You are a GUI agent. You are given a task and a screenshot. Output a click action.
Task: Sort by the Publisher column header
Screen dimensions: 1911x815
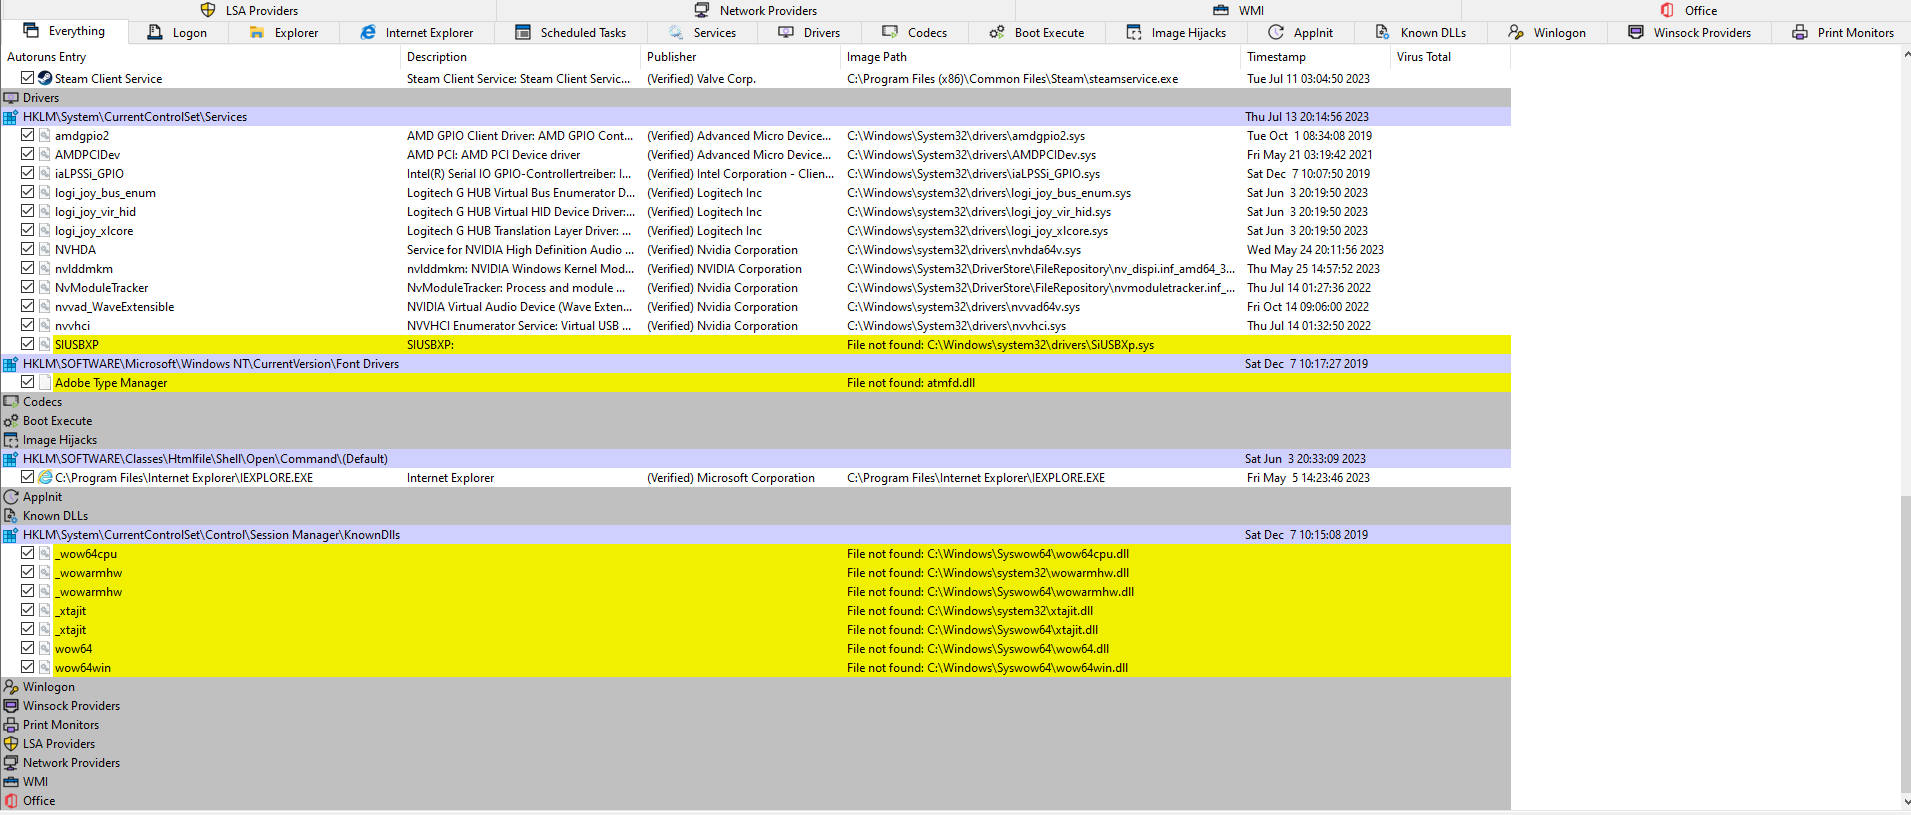click(x=740, y=57)
